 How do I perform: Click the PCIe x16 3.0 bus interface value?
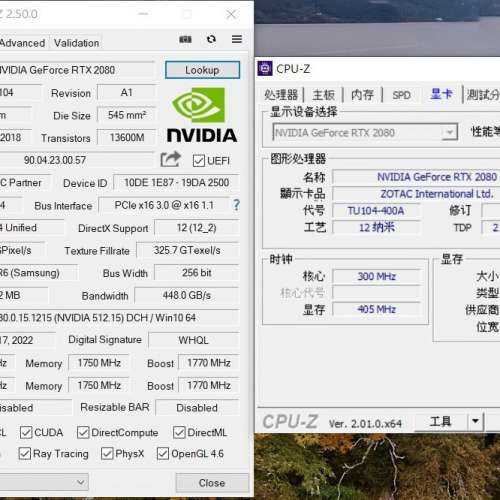(x=164, y=205)
